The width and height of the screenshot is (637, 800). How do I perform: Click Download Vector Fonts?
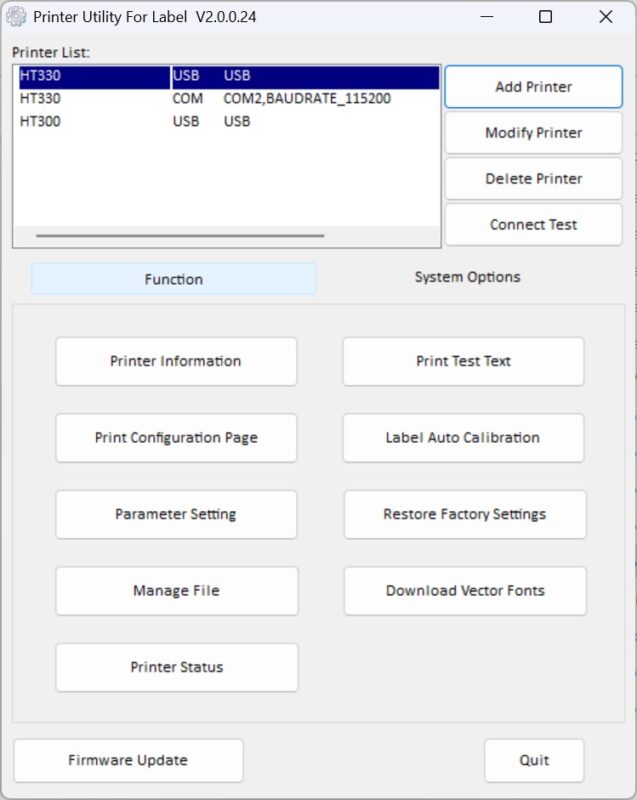(465, 591)
